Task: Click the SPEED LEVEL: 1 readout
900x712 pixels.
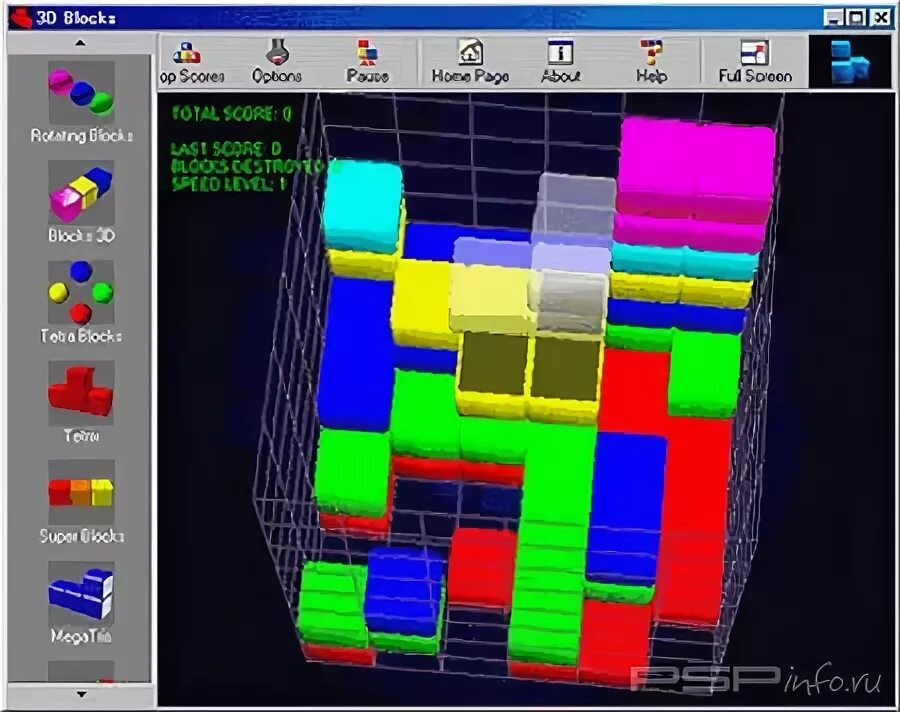Action: pos(228,184)
